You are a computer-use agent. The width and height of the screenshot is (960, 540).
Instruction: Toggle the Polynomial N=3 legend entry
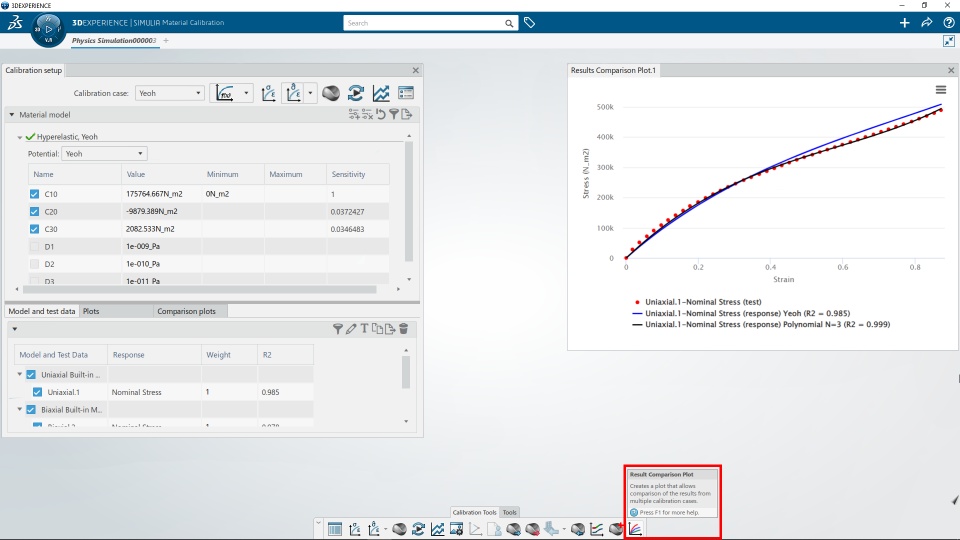click(x=760, y=324)
